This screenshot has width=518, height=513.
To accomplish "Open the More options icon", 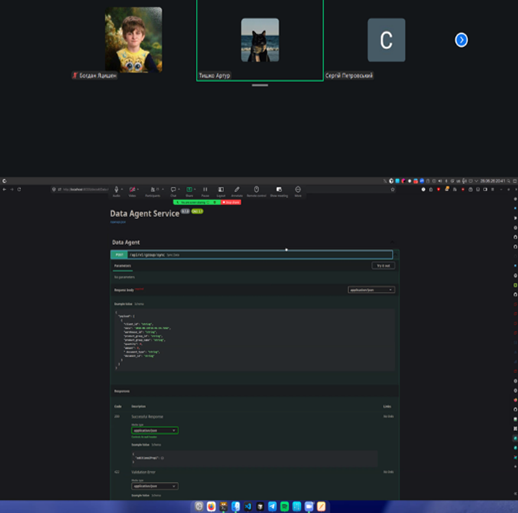I will pos(298,190).
